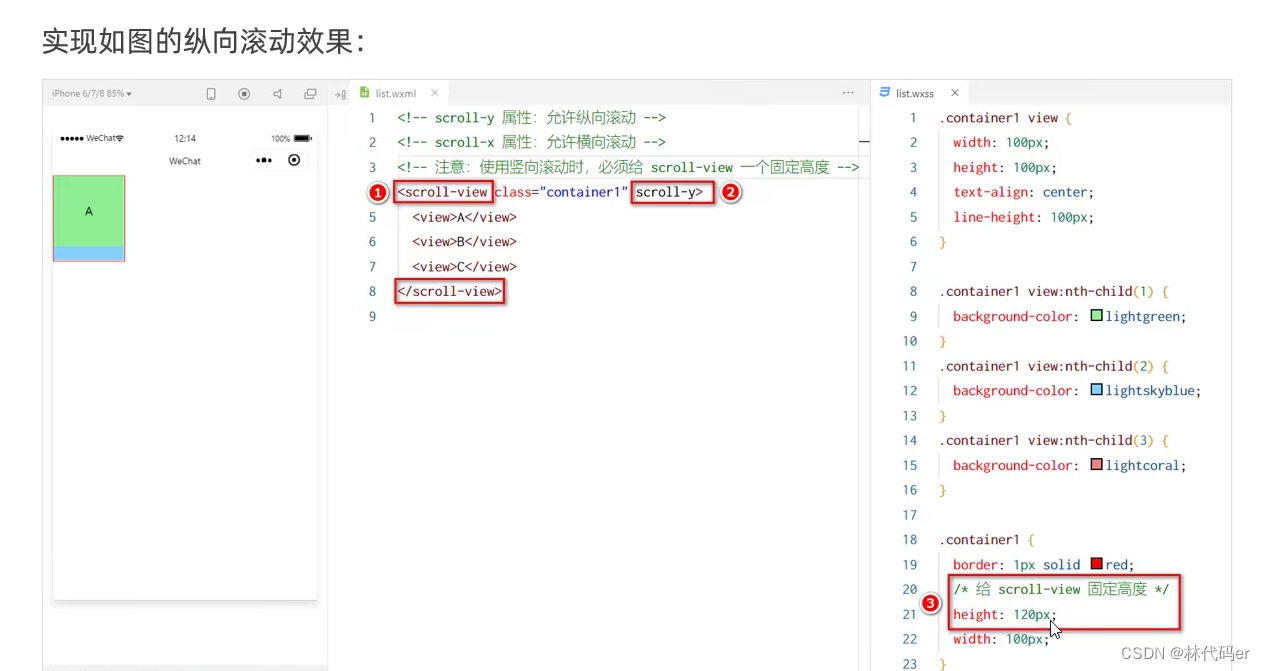
Task: Toggle the simulator sound mute icon
Action: click(277, 92)
